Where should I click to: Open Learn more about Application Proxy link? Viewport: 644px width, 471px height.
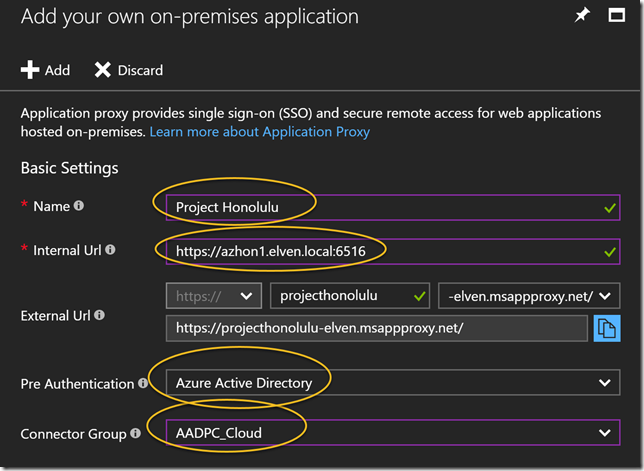click(x=259, y=132)
